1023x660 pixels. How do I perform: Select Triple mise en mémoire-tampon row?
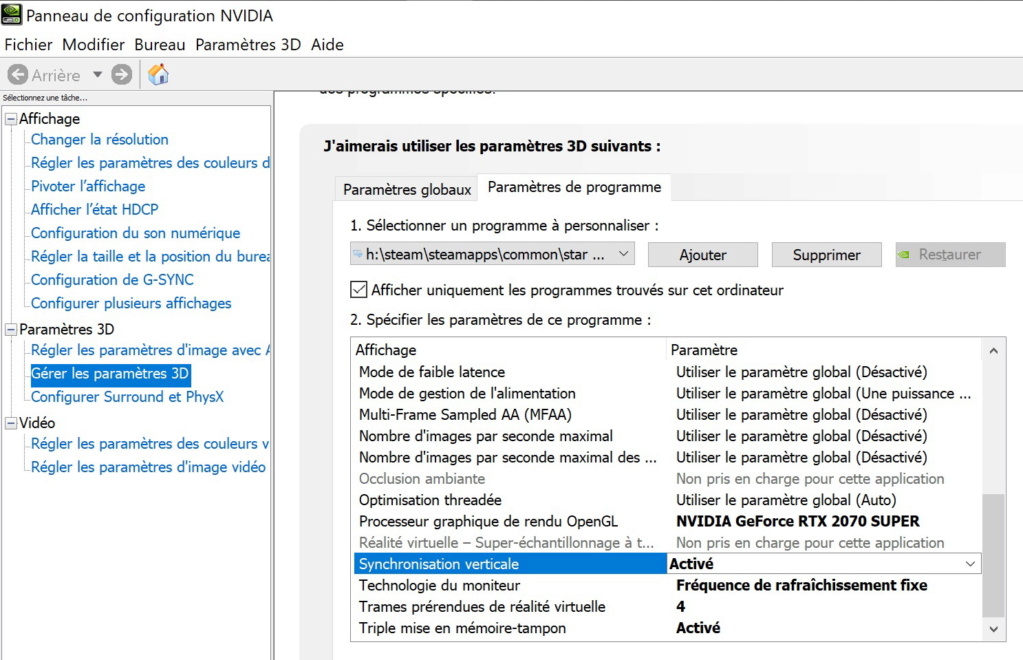tap(667, 629)
